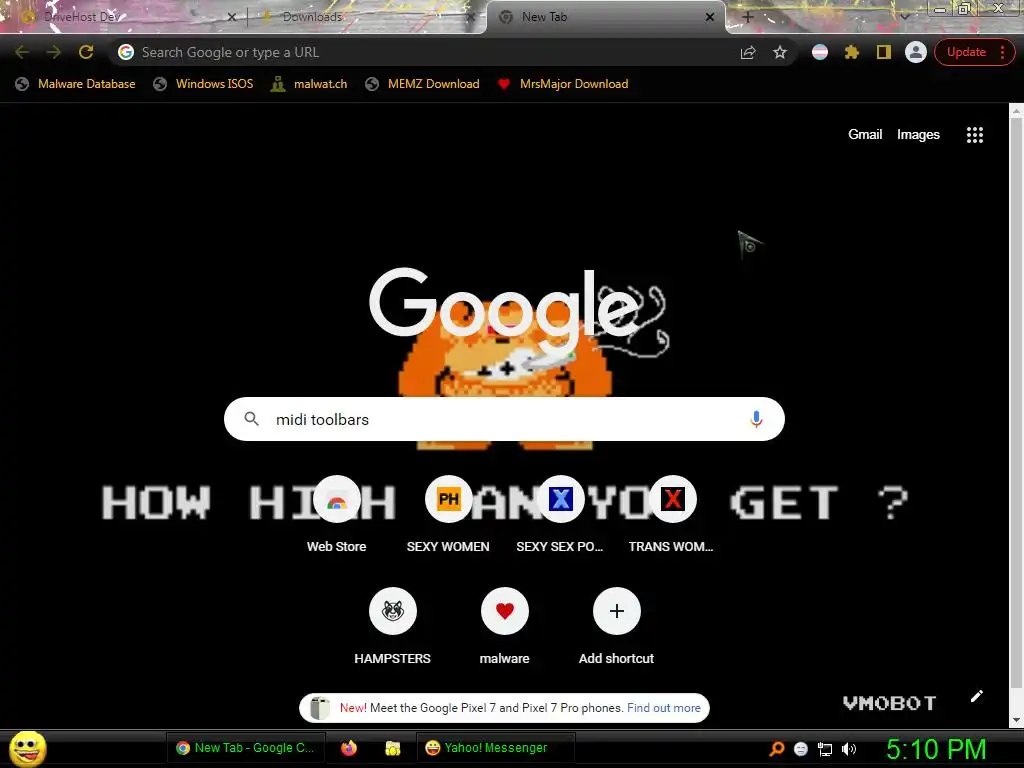
Task: Close the New Tab tab
Action: [x=709, y=18]
